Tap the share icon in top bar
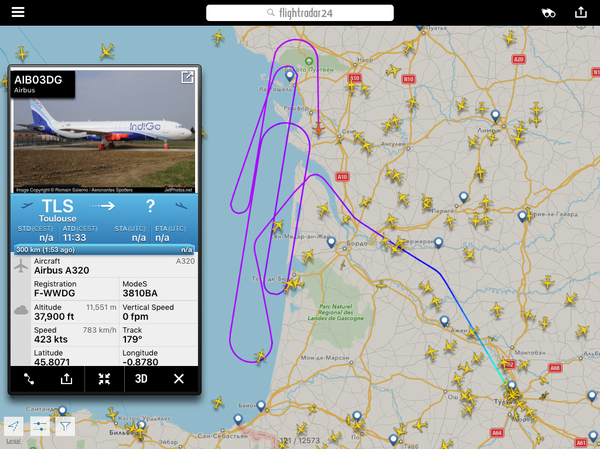Viewport: 600px width, 449px height. [580, 12]
